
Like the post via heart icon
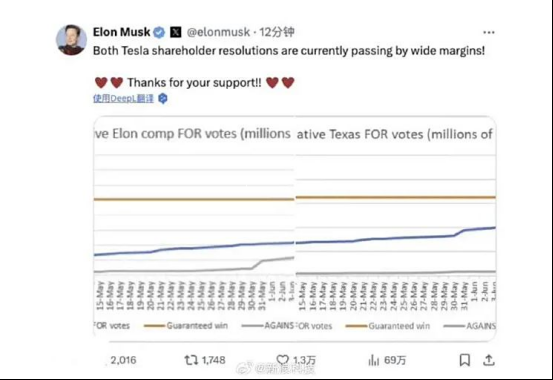[x=282, y=360]
